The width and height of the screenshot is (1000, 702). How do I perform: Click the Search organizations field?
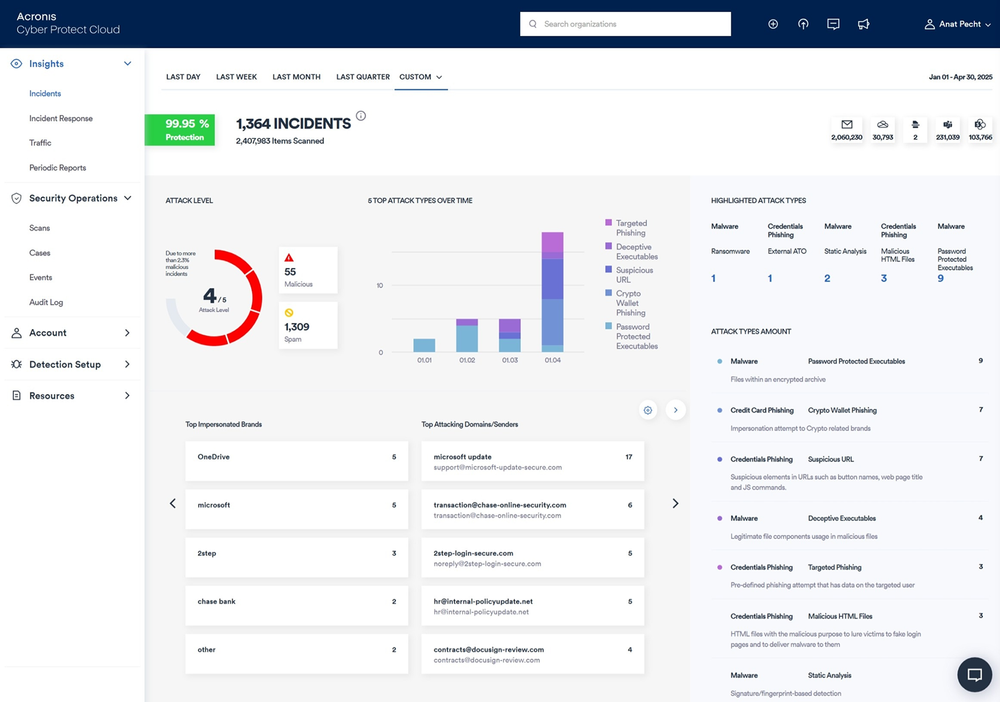pyautogui.click(x=625, y=23)
